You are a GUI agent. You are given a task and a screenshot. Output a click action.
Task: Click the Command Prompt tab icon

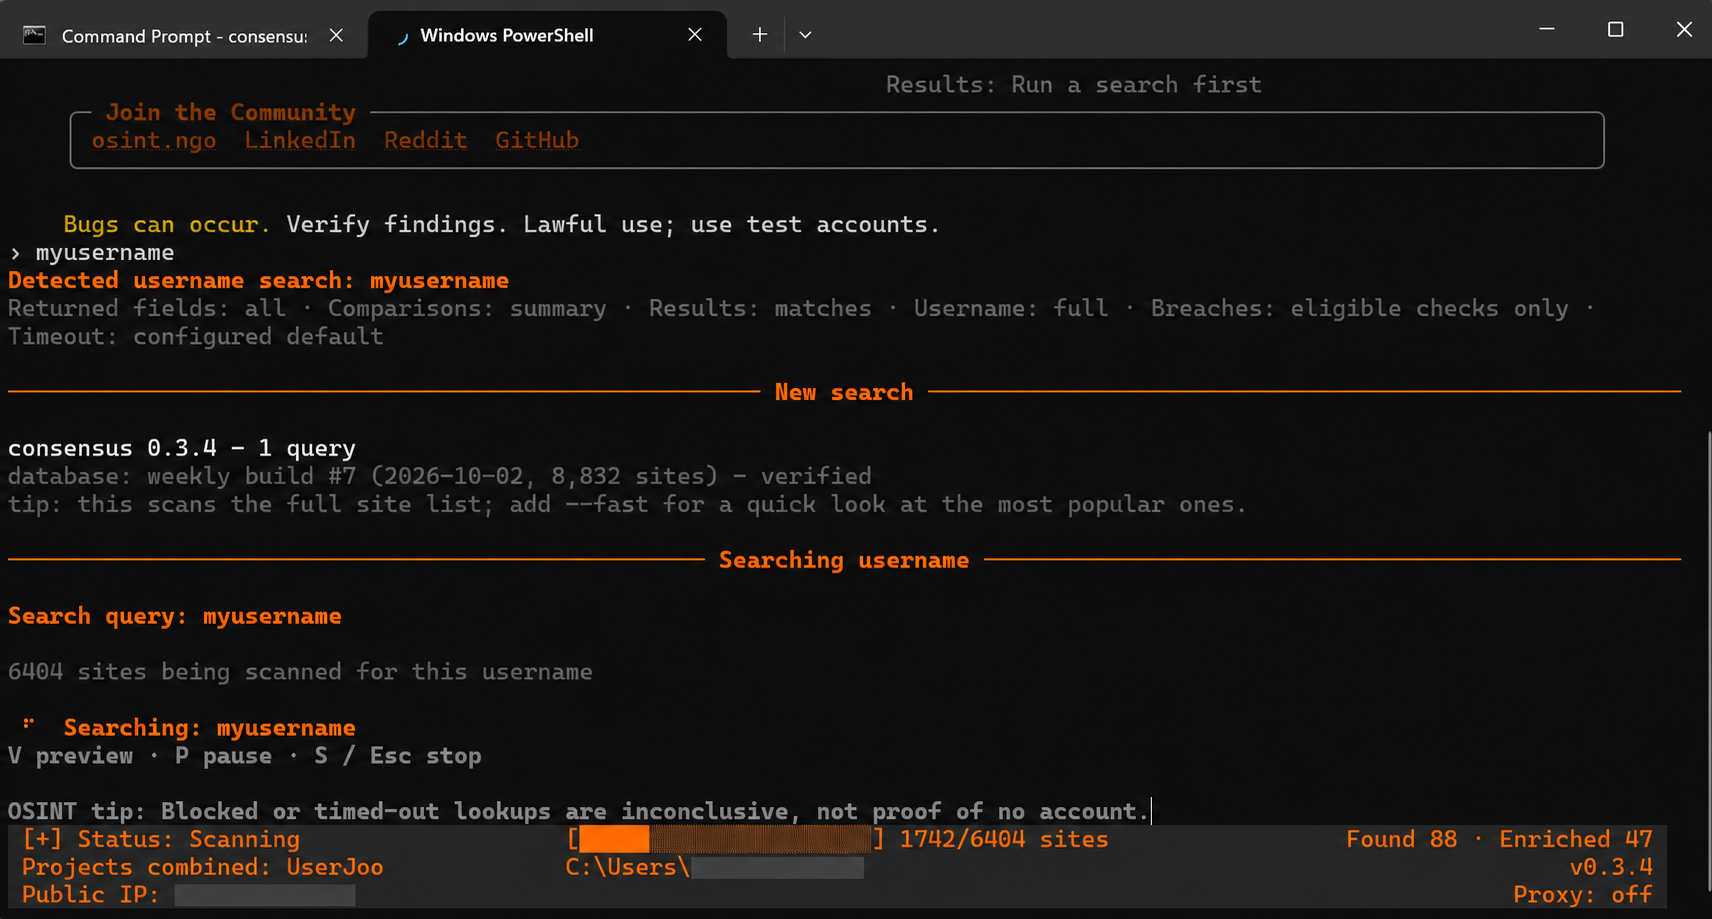click(34, 35)
